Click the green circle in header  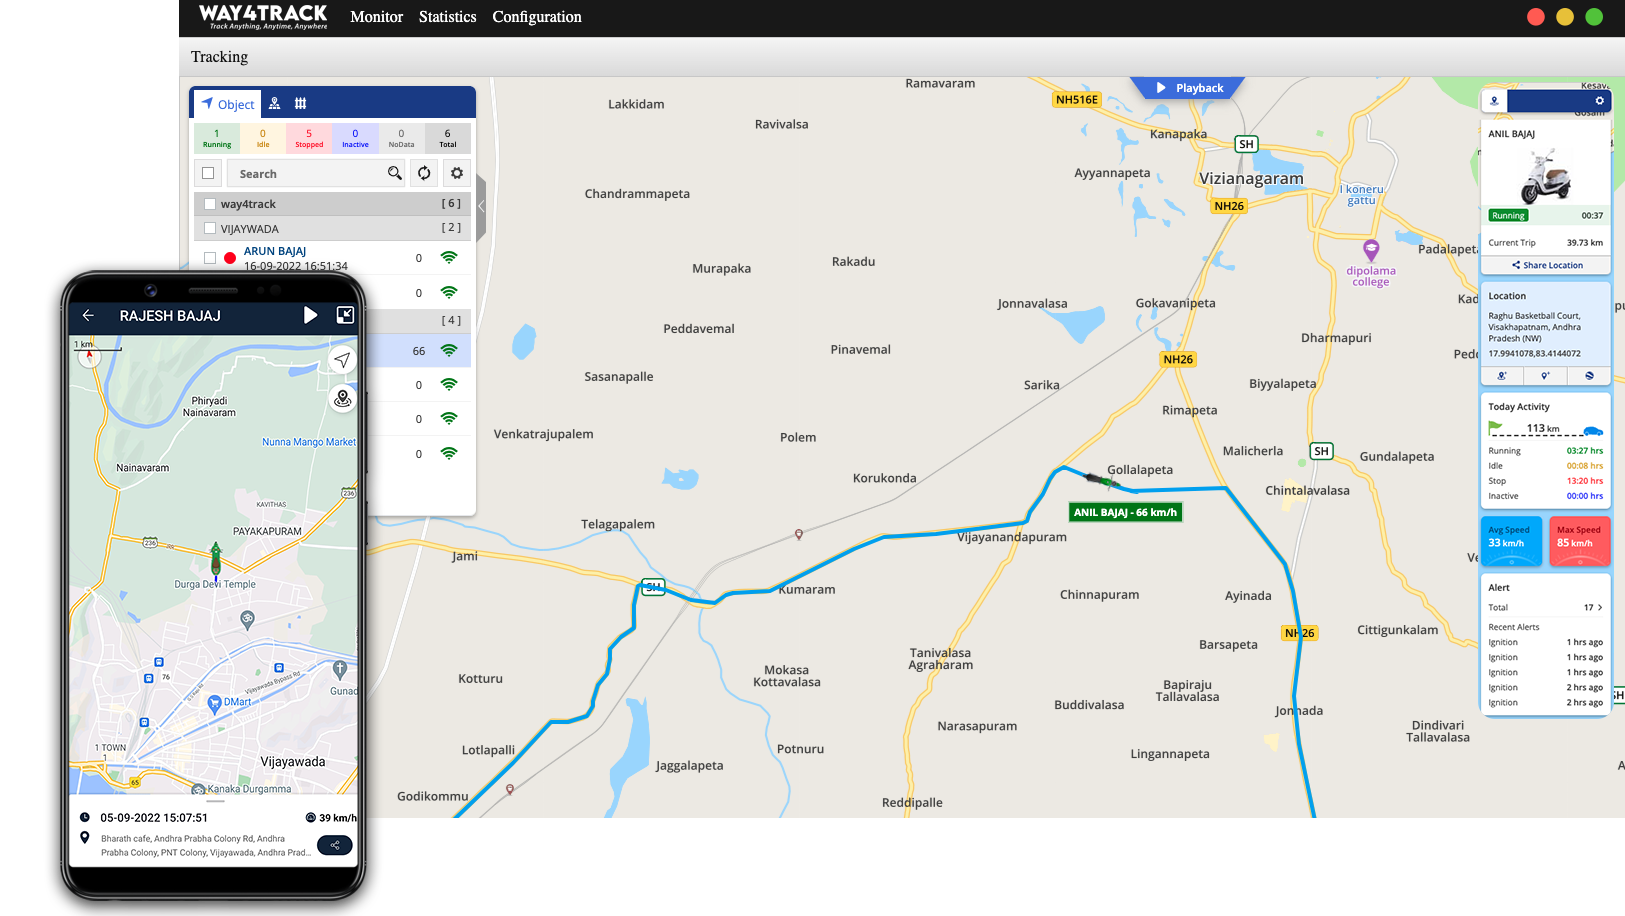coord(1594,16)
